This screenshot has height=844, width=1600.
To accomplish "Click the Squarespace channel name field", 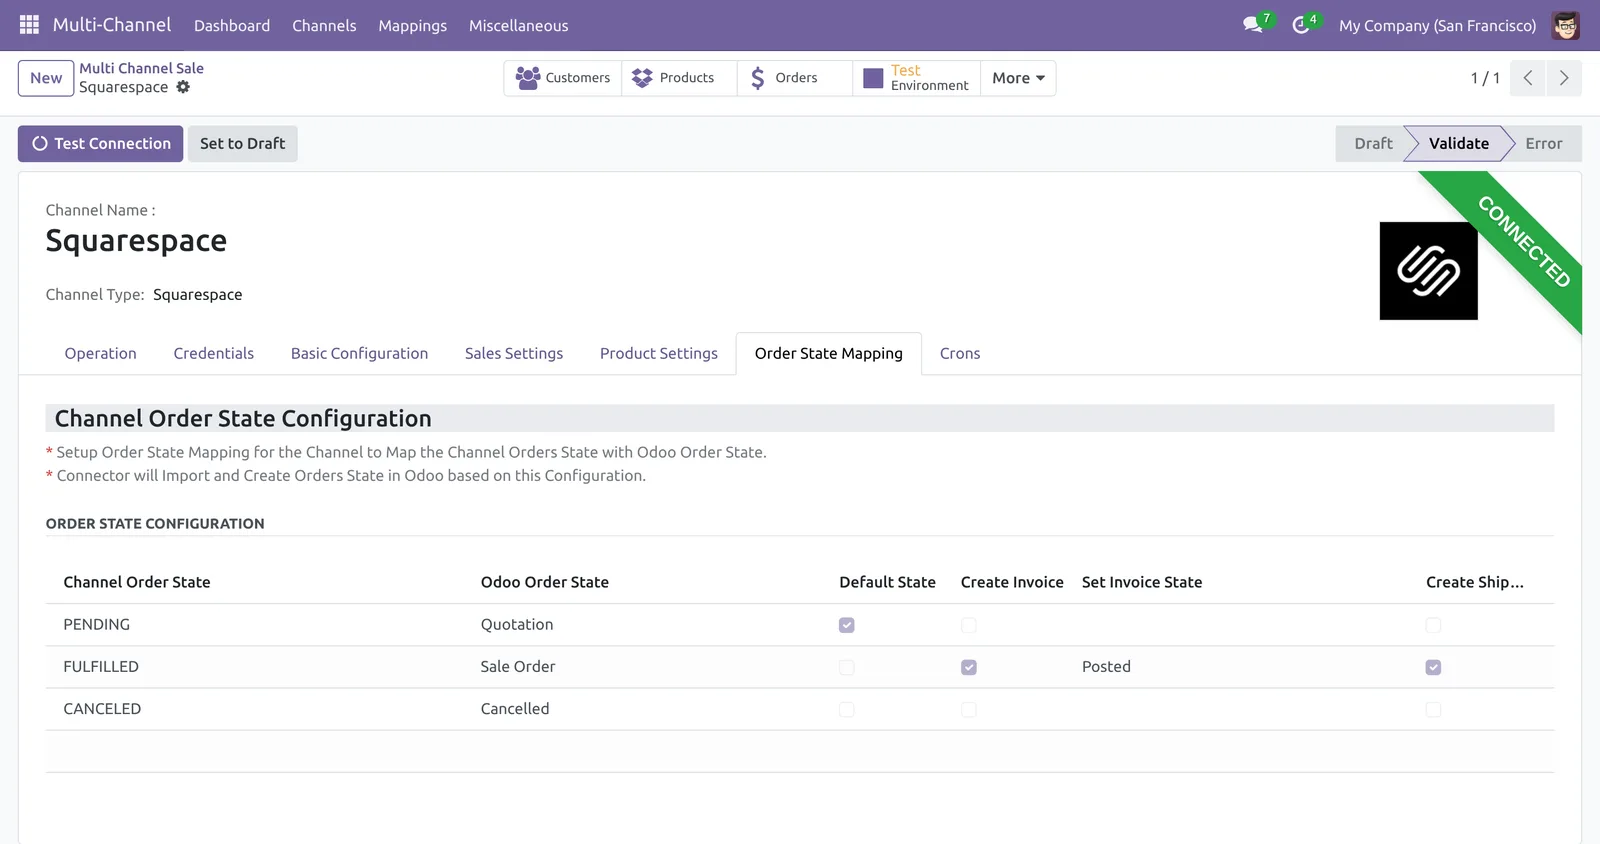I will 136,241.
